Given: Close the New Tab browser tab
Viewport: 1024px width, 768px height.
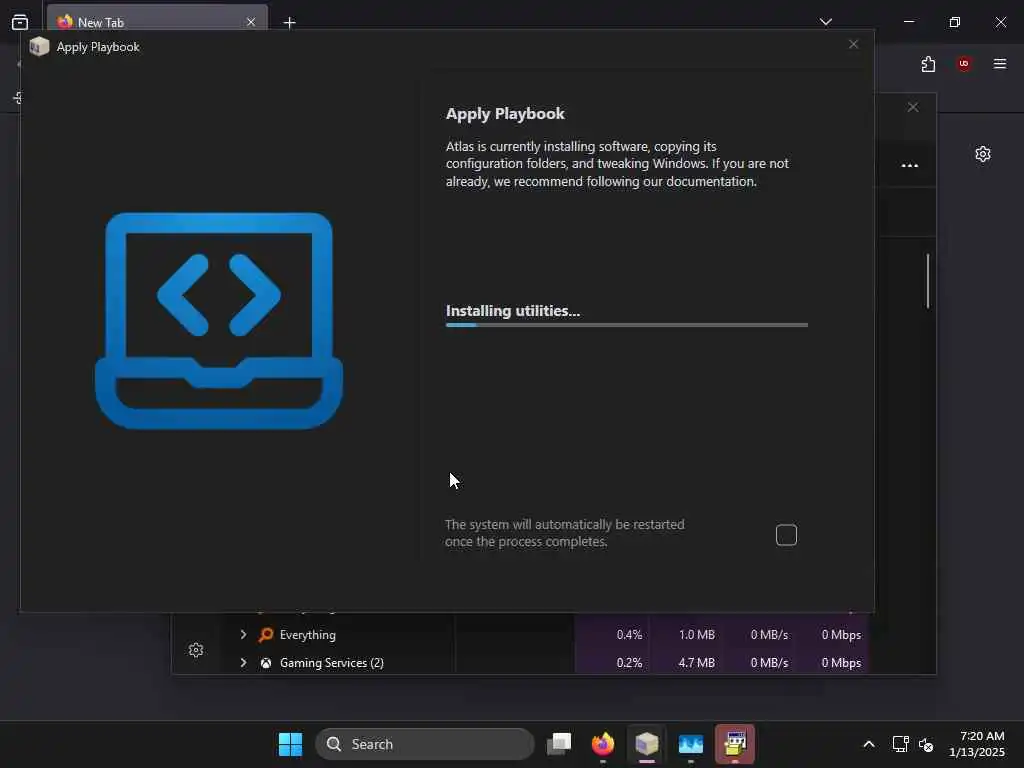Looking at the screenshot, I should 251,22.
